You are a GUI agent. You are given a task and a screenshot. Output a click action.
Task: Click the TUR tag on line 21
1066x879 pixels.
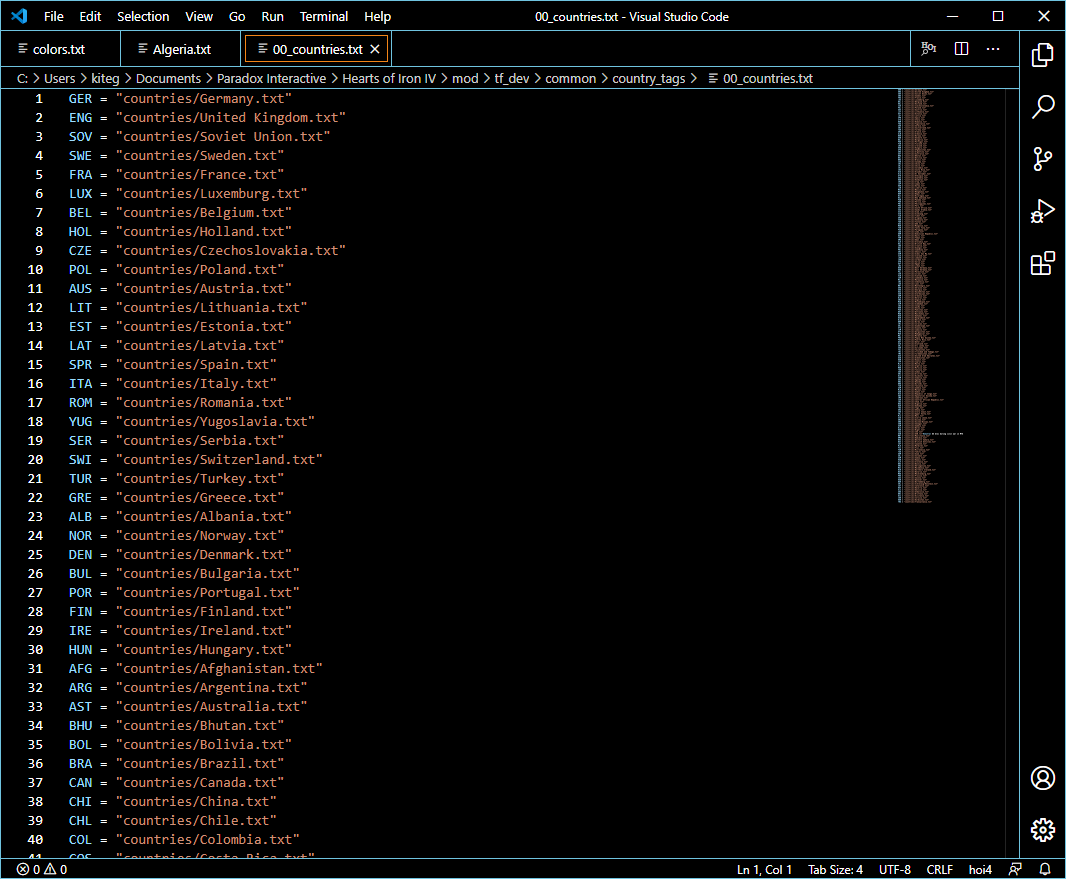pyautogui.click(x=80, y=479)
